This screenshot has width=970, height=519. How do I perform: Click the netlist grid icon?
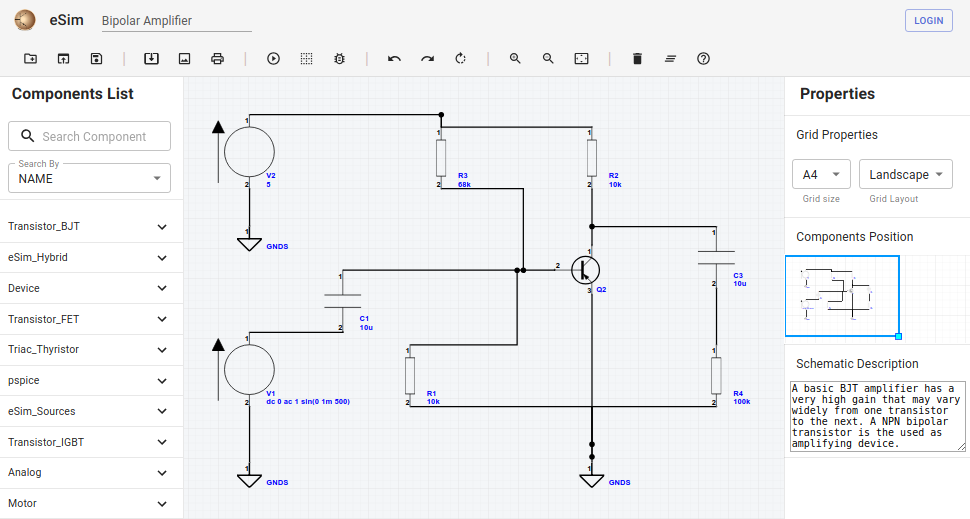tap(306, 59)
